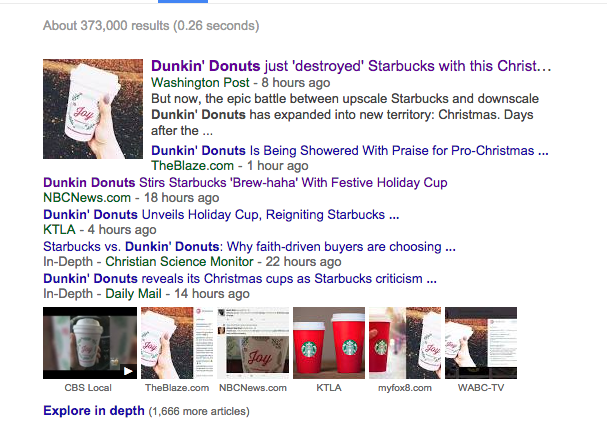Open the 'reveals its Christmas cups' headline
The image size is (607, 432).
[240, 279]
